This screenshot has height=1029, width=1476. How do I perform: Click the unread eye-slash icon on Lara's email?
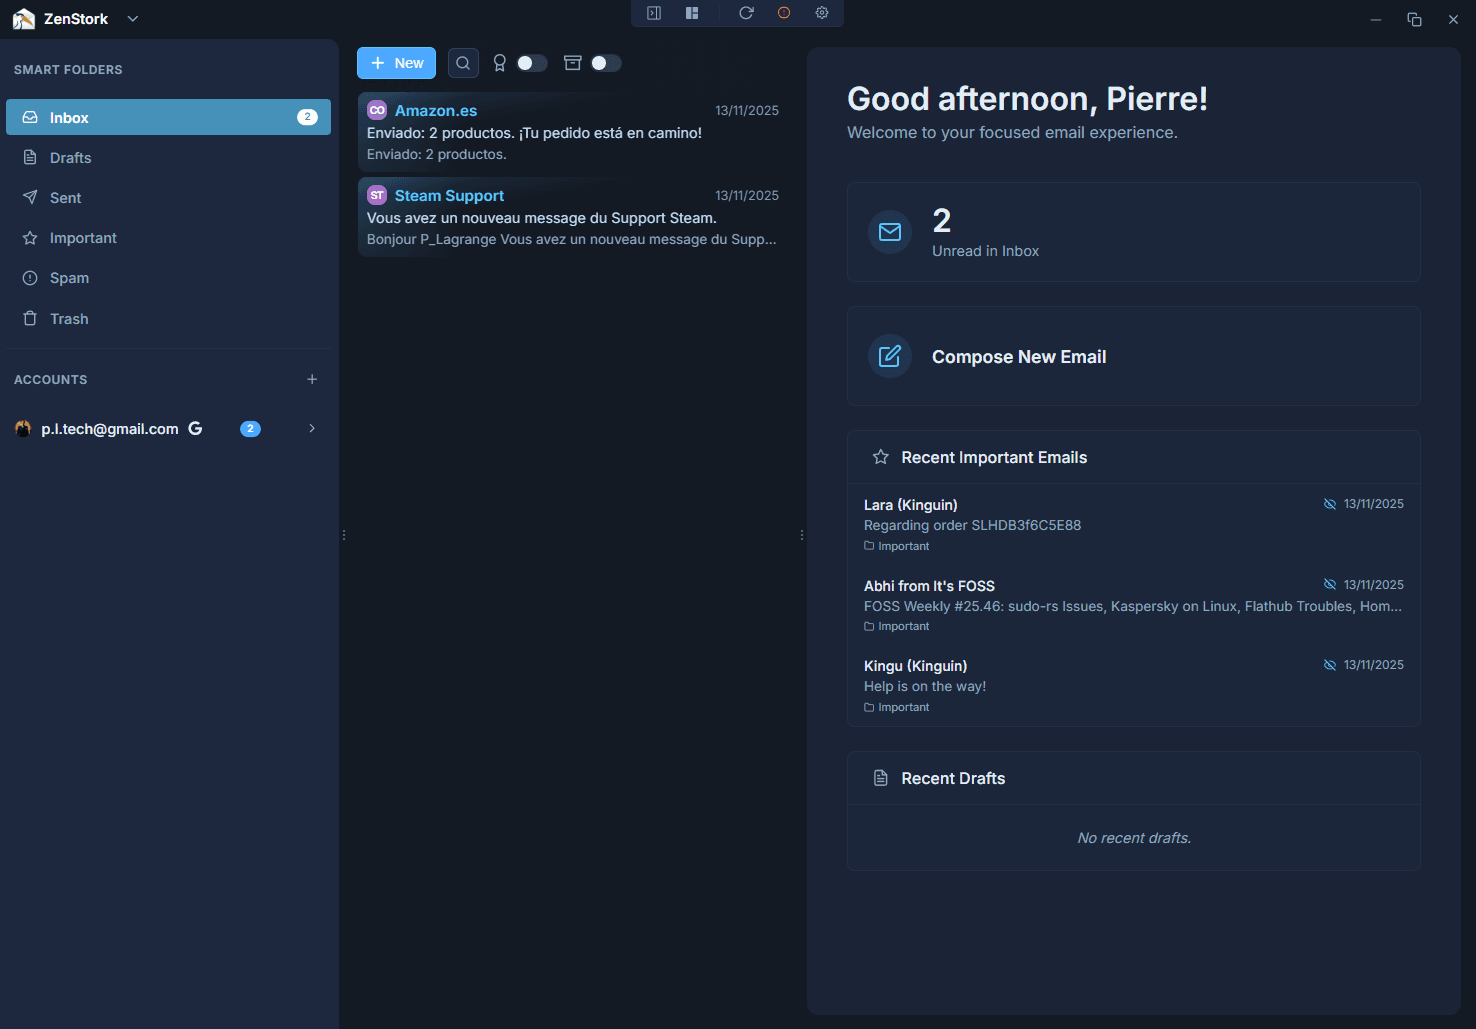[x=1329, y=503]
